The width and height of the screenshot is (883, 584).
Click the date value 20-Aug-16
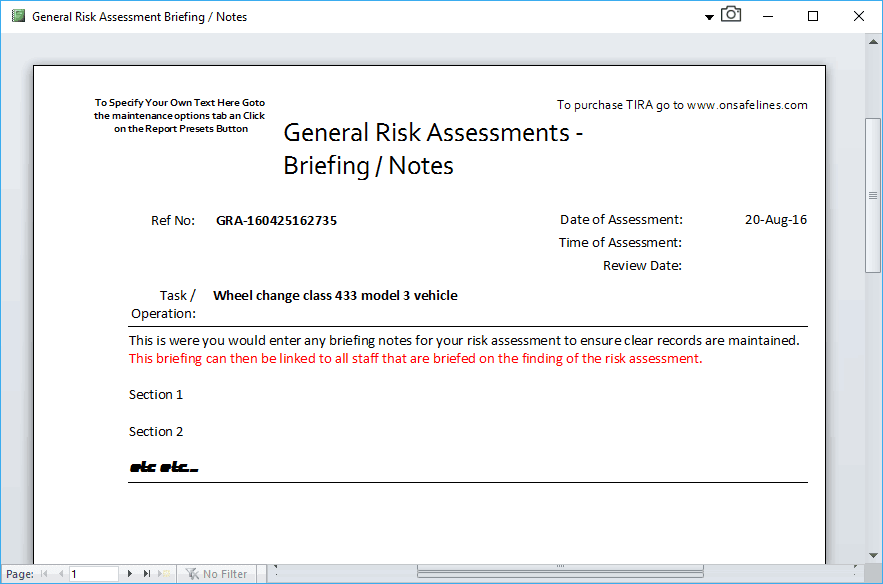coord(775,220)
